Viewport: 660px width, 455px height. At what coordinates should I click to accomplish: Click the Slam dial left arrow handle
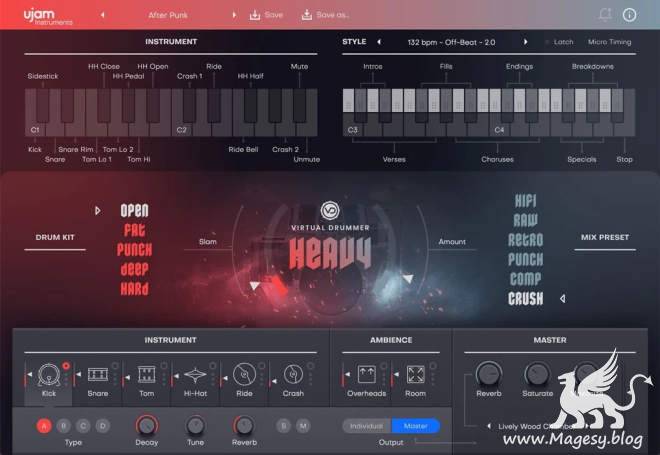tap(254, 286)
